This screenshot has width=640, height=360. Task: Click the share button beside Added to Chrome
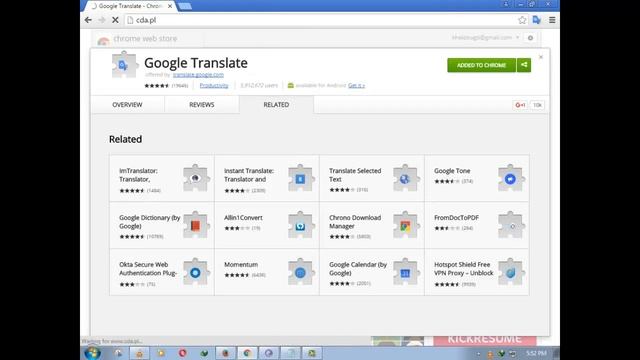click(524, 65)
